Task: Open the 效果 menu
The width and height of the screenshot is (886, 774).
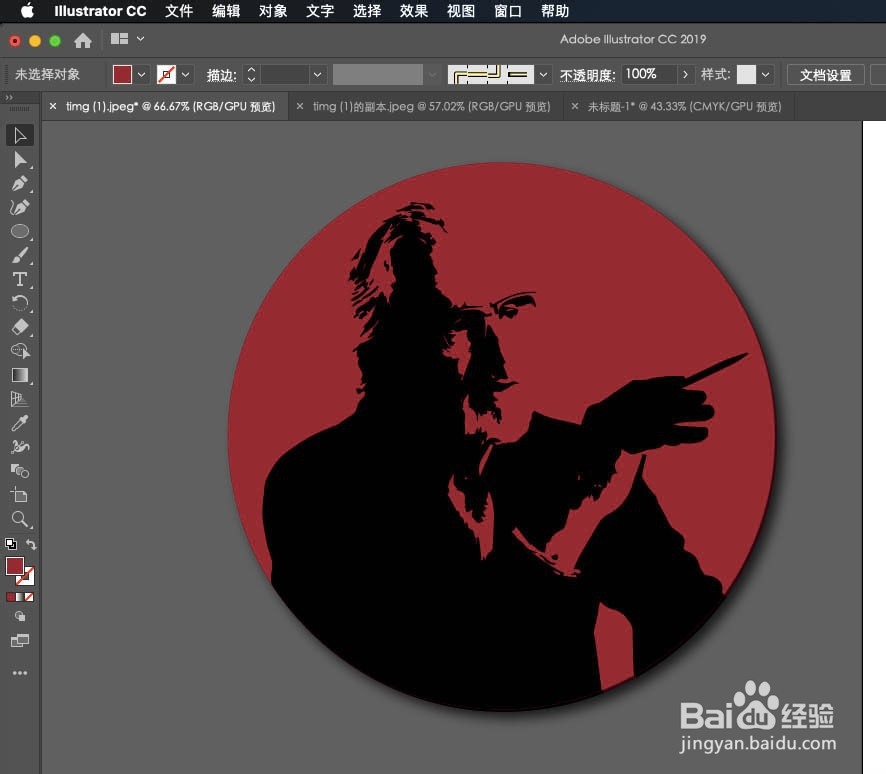Action: tap(414, 11)
